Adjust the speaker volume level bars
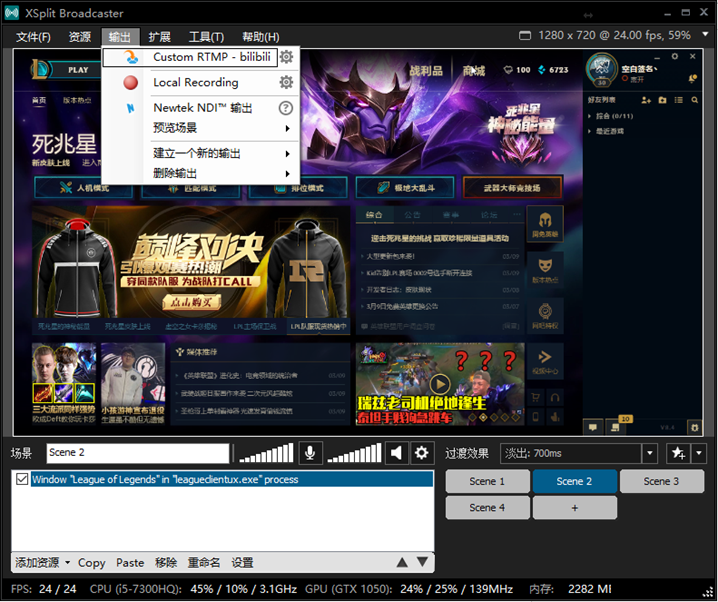The width and height of the screenshot is (718, 602). 354,453
